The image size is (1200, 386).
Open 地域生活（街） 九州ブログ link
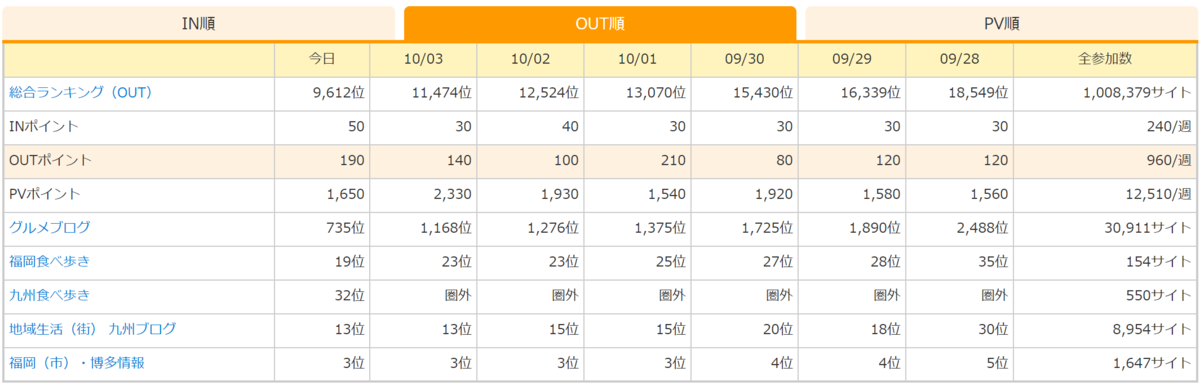[x=93, y=330]
